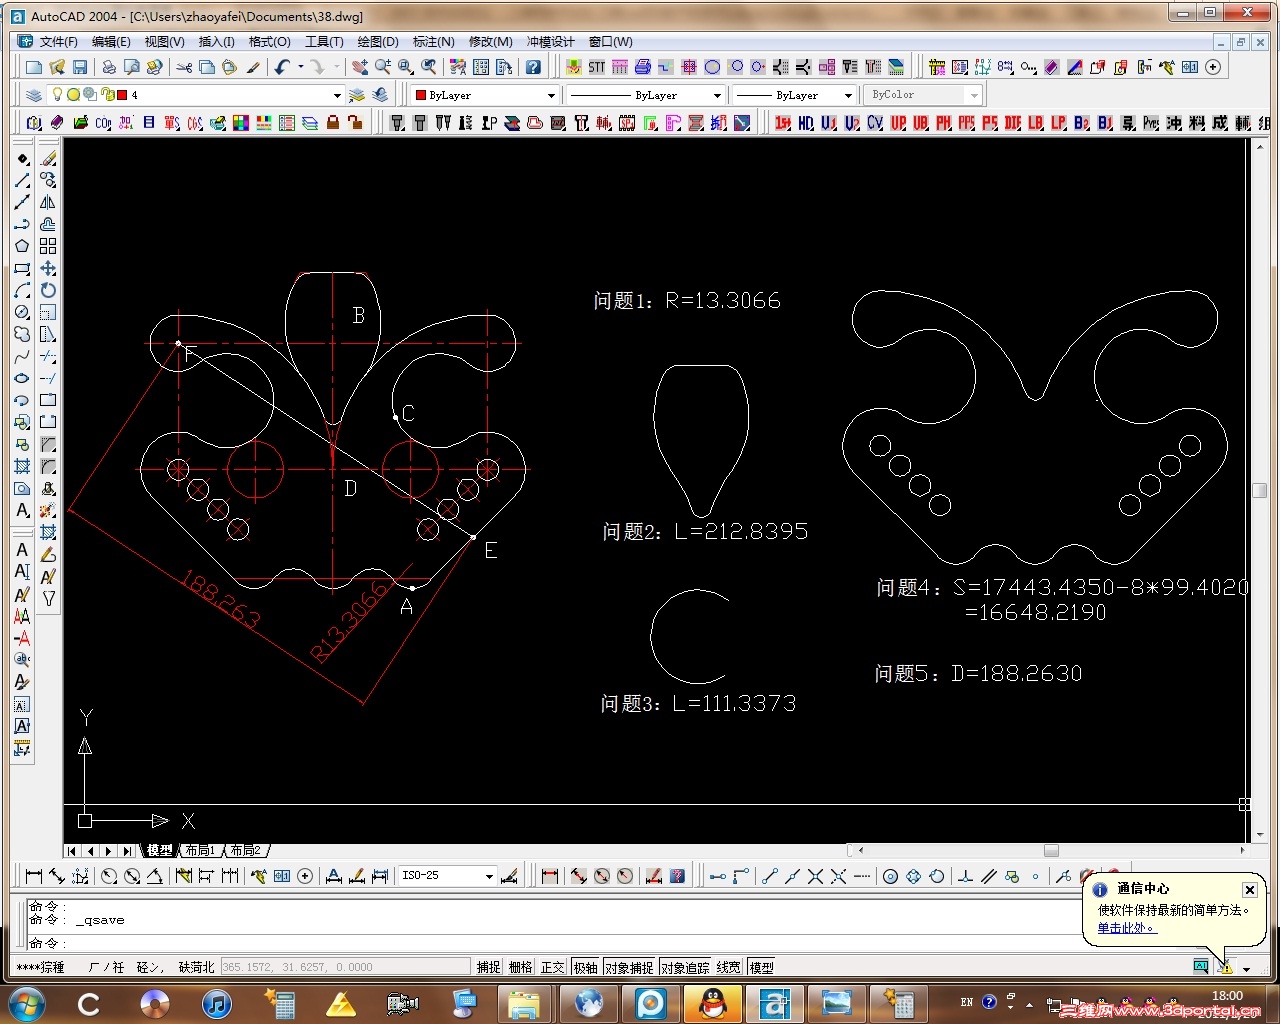Toggle 线宽 (Lineweight) display
The image size is (1280, 1024).
(x=729, y=967)
